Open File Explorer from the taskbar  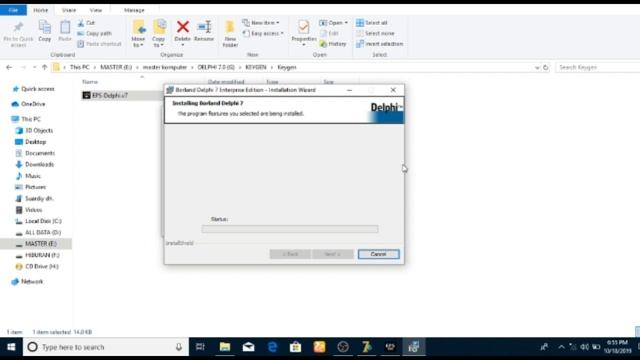pos(224,347)
